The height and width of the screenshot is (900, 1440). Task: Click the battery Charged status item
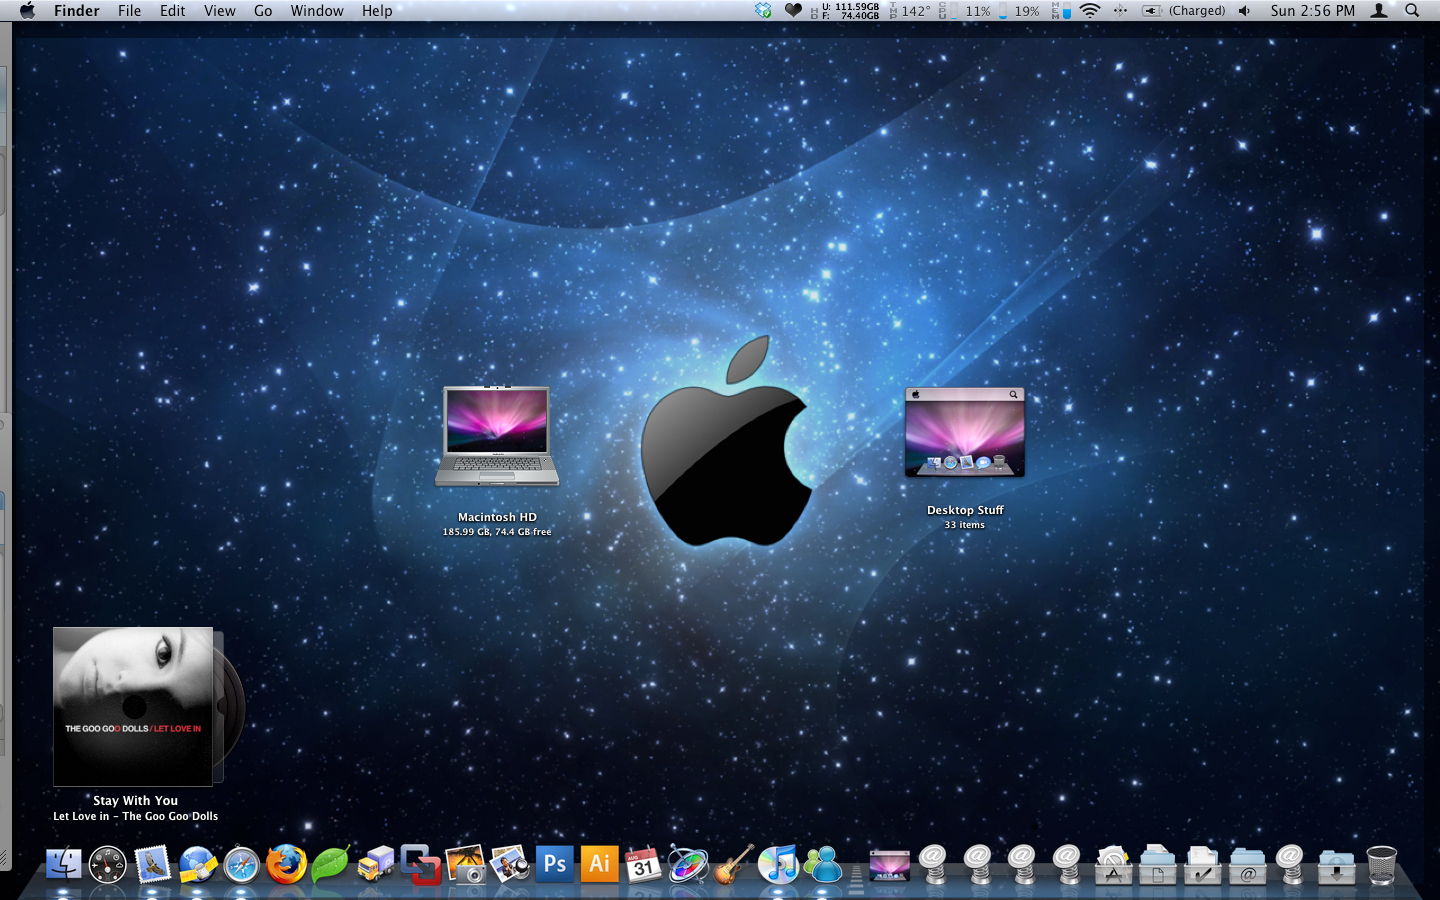pyautogui.click(x=1184, y=11)
